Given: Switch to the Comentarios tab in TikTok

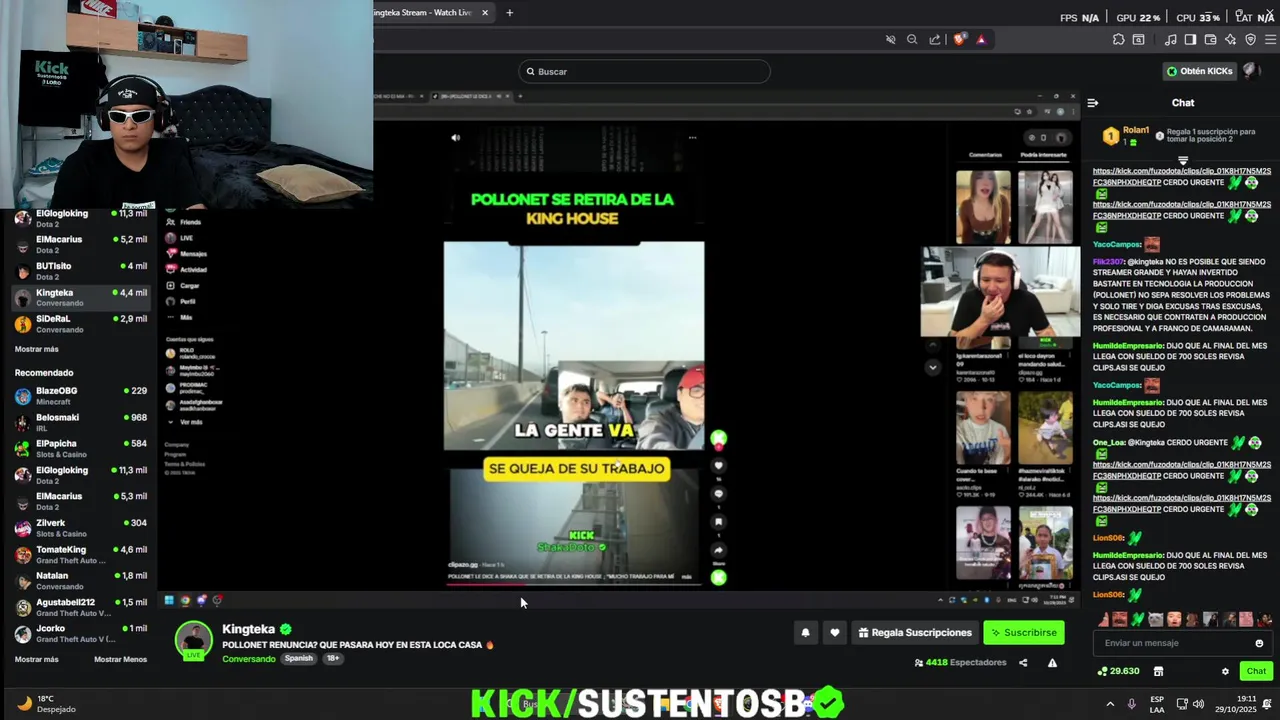Looking at the screenshot, I should (985, 155).
